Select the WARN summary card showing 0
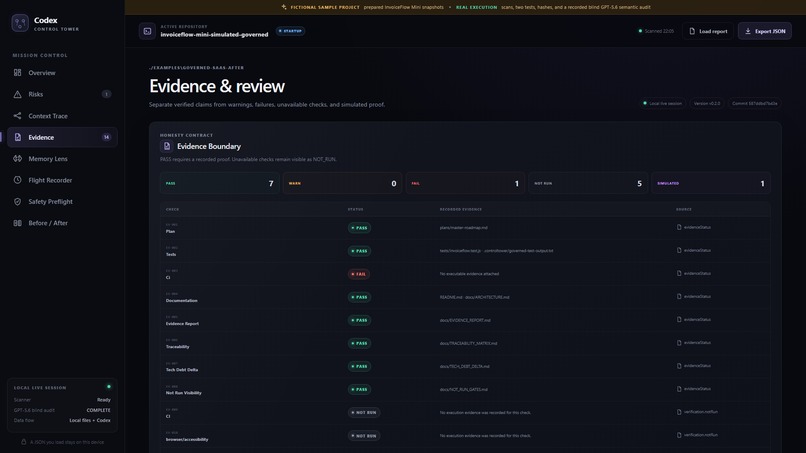 click(x=342, y=184)
